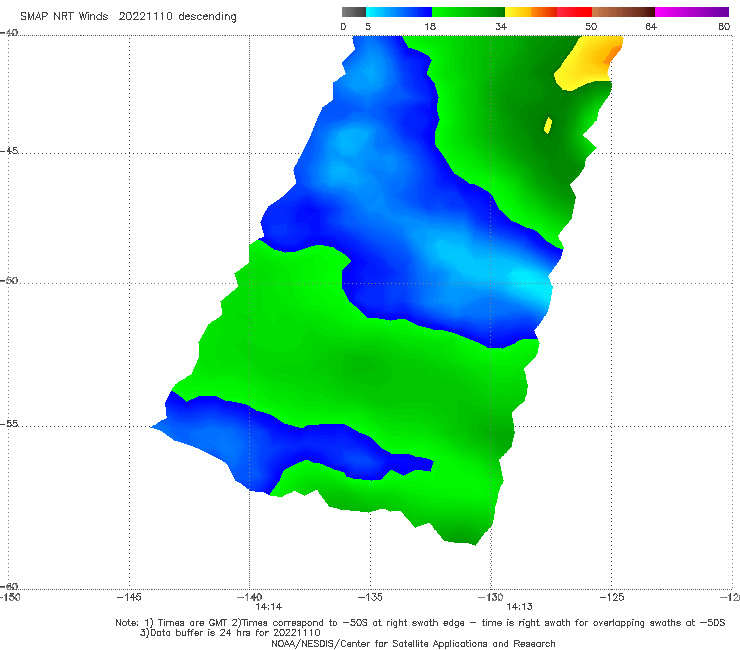Click the longitude label '-140'

point(249,597)
